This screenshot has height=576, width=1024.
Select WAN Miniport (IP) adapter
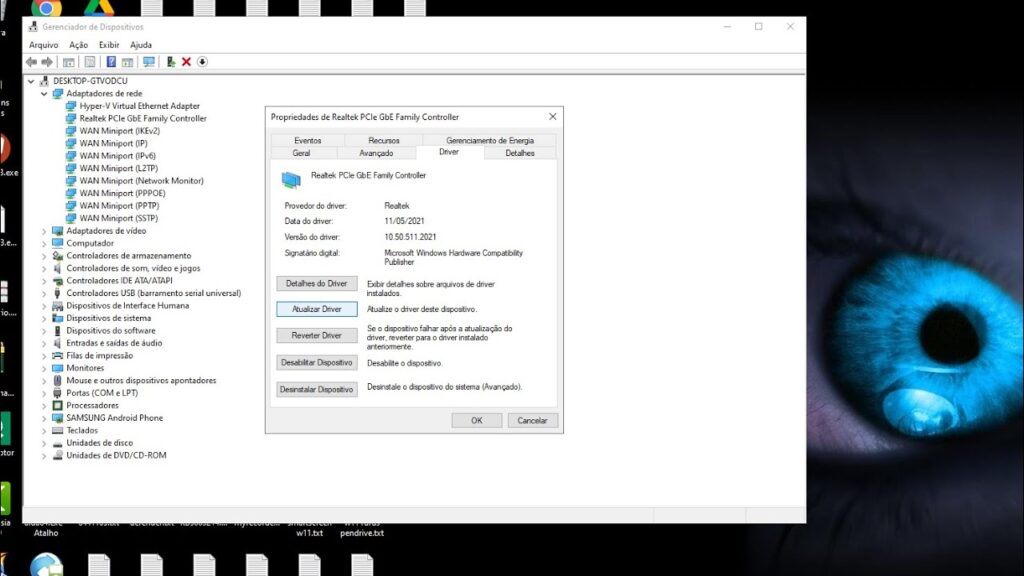point(113,143)
